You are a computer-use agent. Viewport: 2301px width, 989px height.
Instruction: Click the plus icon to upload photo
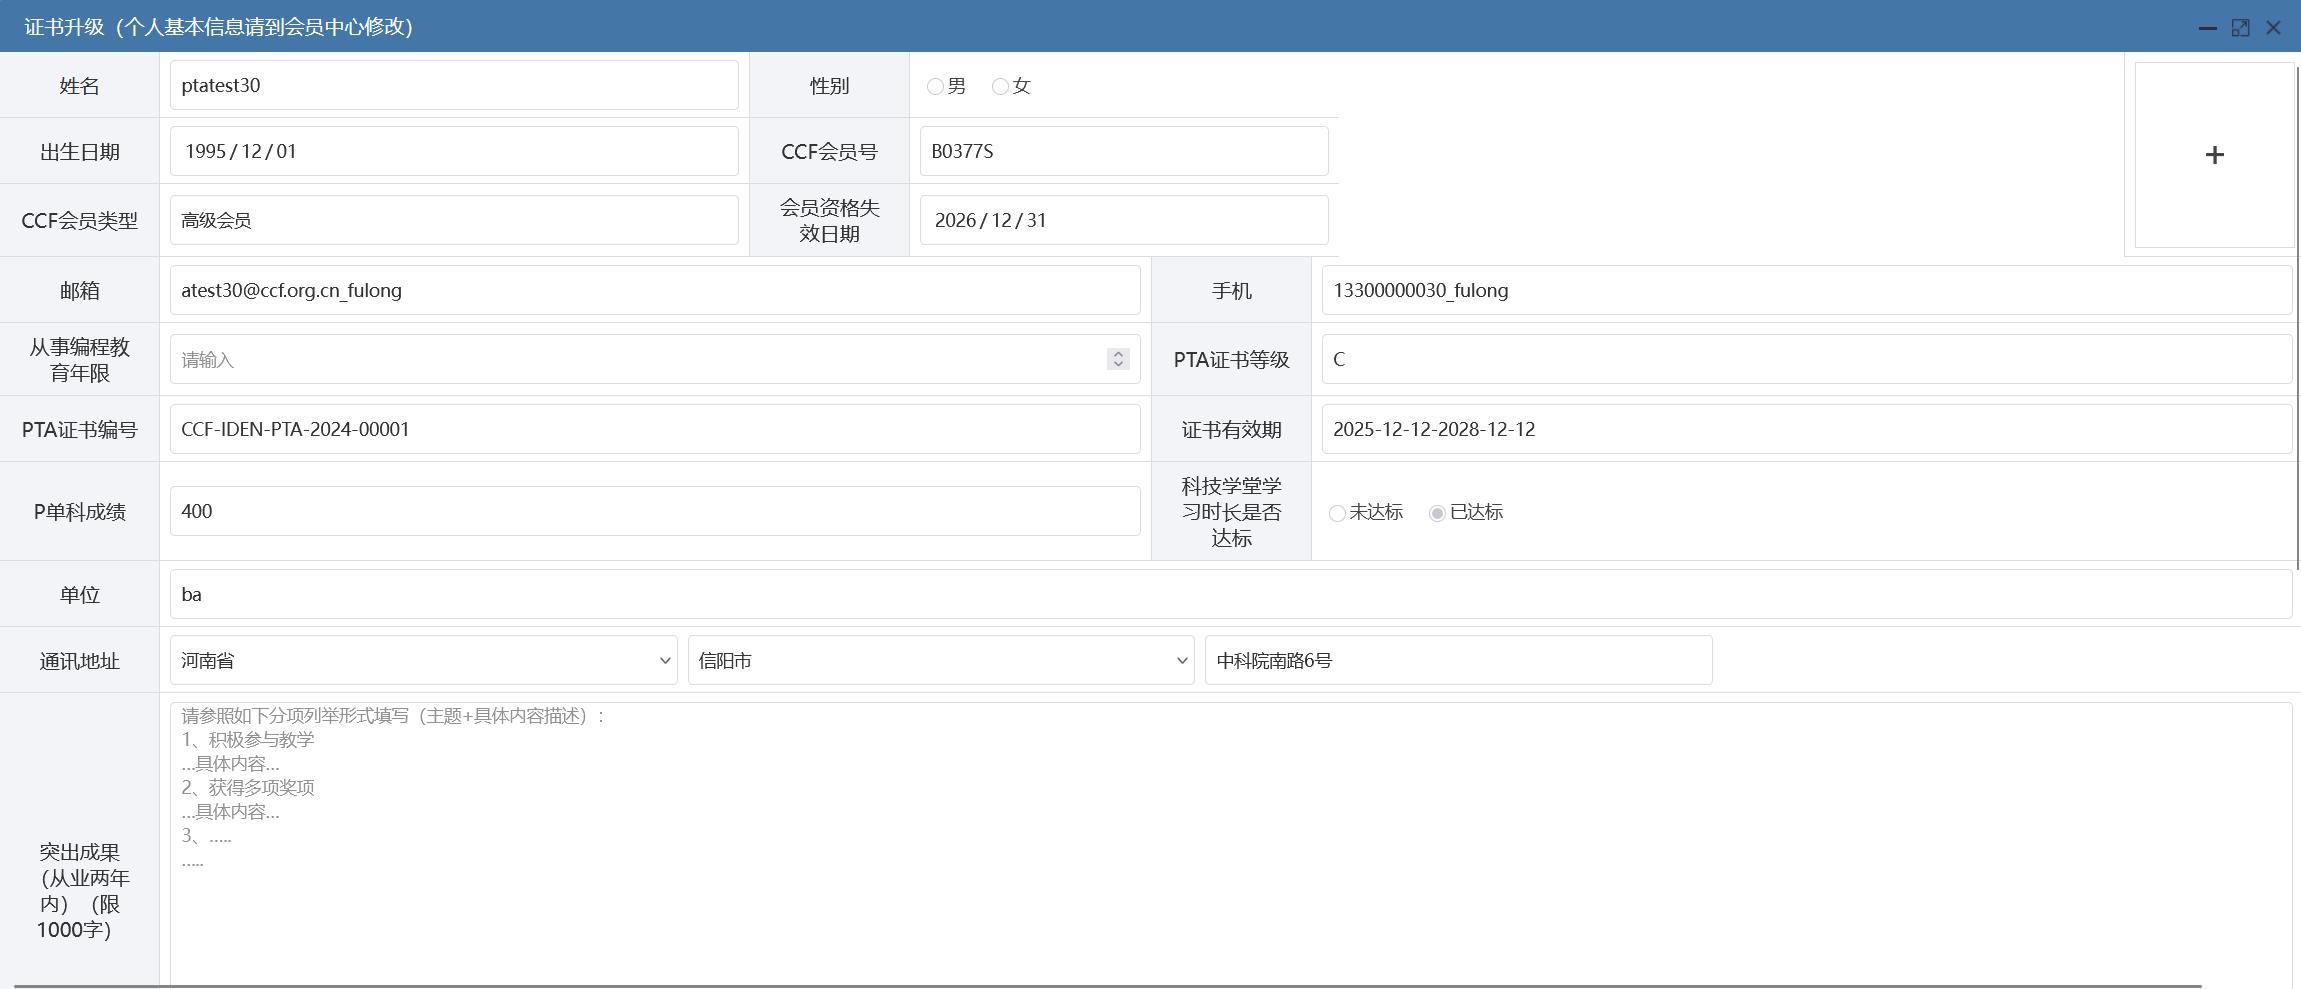(2213, 155)
